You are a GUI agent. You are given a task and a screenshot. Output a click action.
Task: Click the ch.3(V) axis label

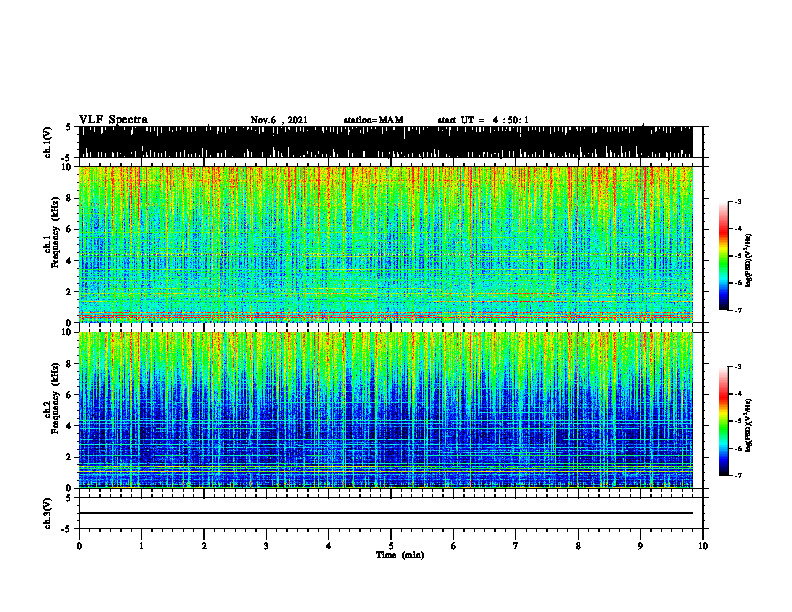tap(47, 514)
